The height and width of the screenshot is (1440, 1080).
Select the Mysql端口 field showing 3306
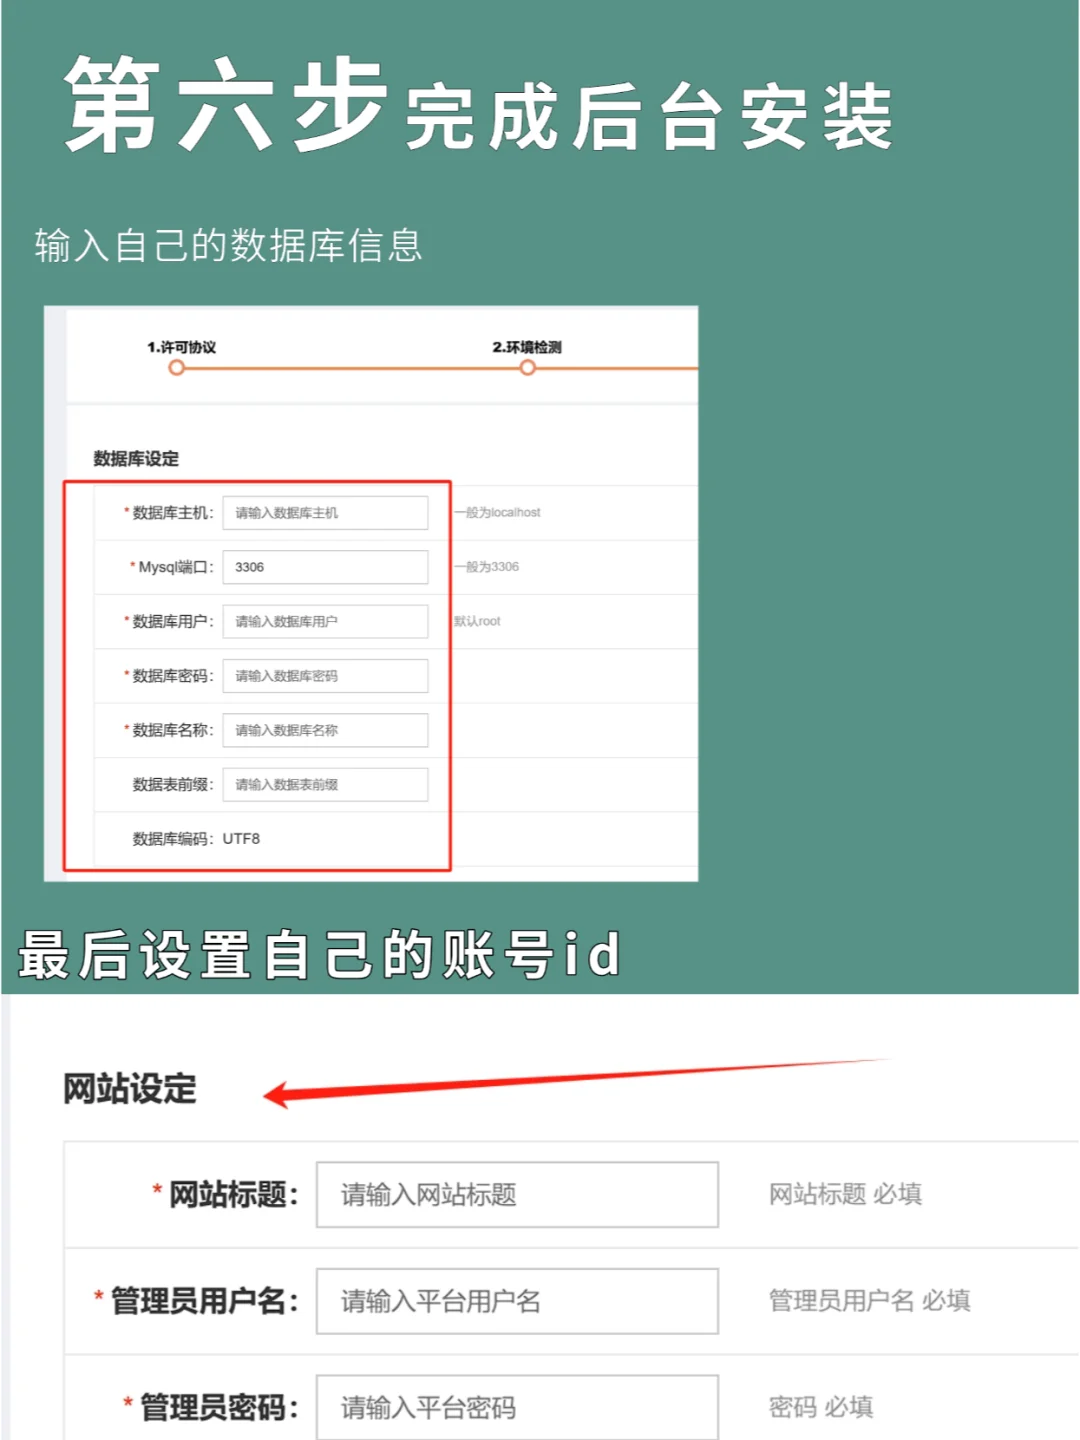(x=326, y=567)
